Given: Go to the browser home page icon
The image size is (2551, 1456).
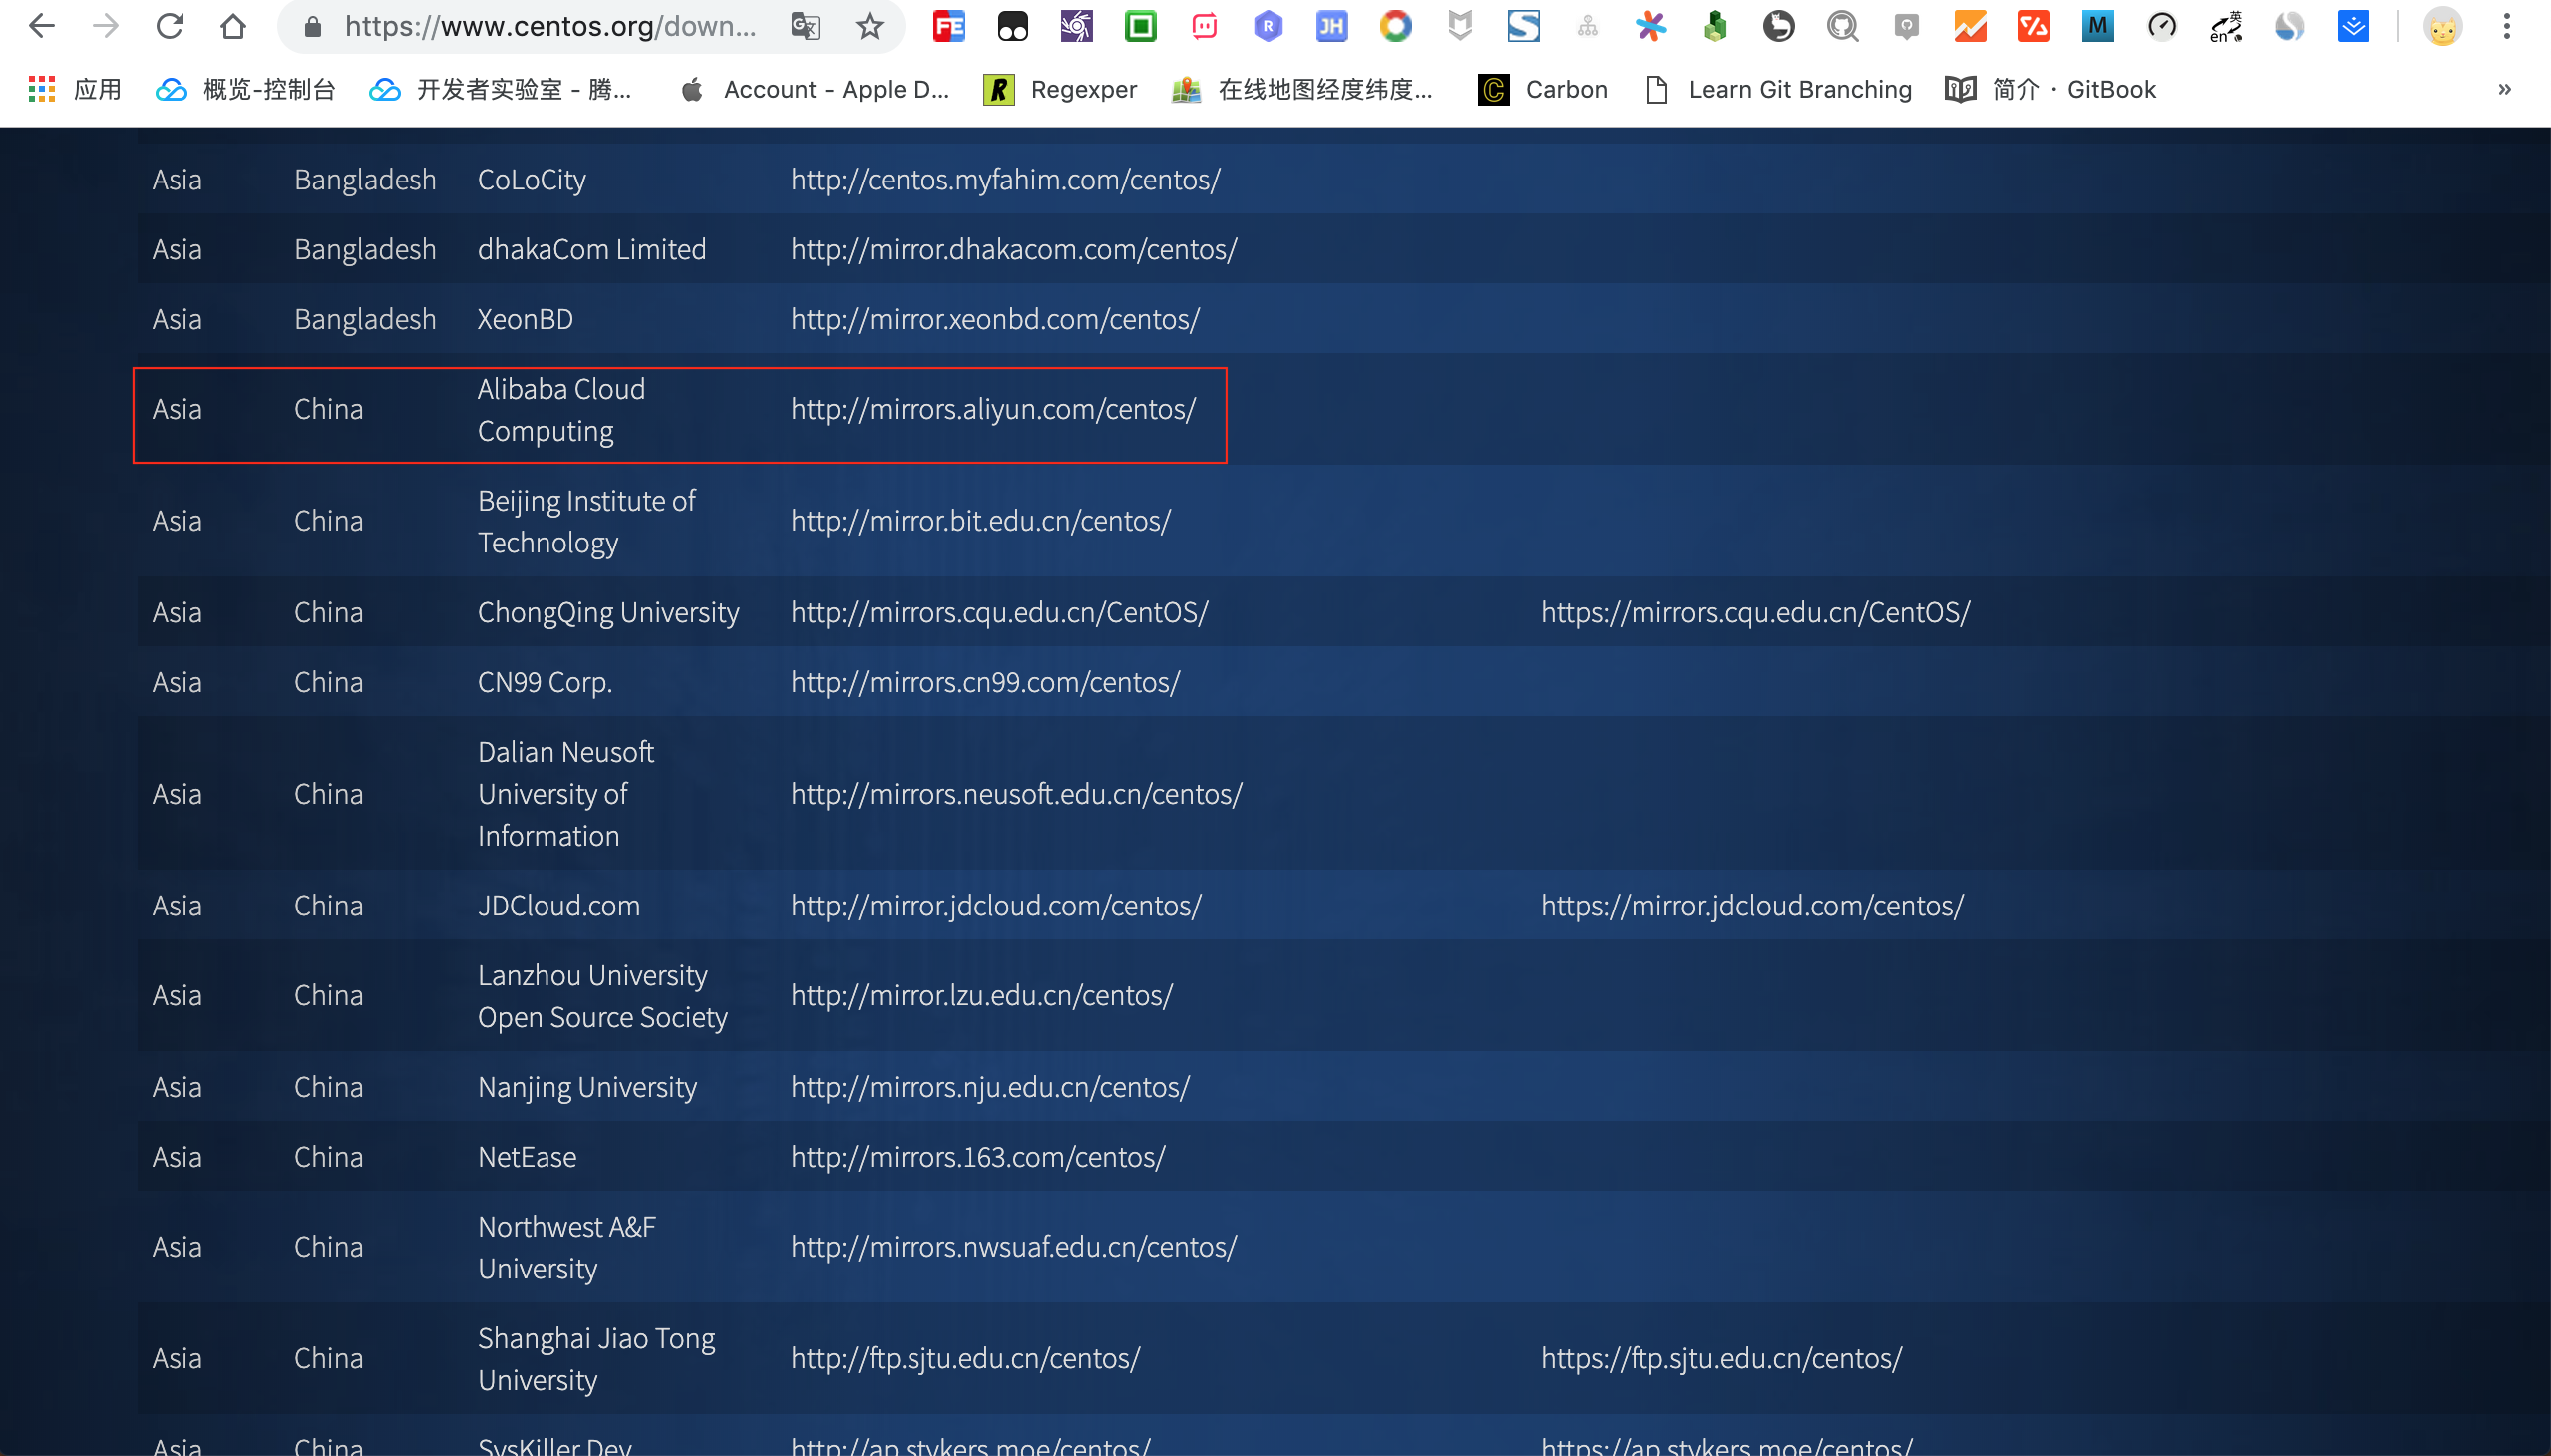Looking at the screenshot, I should click(x=233, y=26).
